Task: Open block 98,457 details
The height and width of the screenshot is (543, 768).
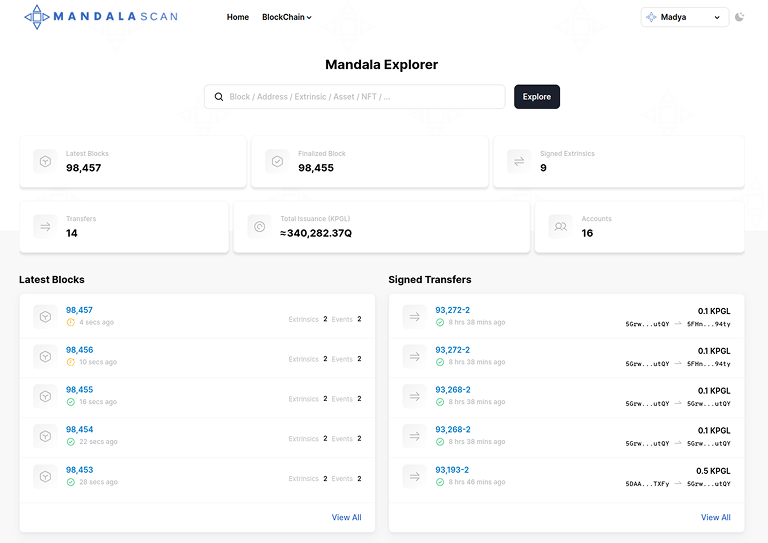Action: point(79,310)
